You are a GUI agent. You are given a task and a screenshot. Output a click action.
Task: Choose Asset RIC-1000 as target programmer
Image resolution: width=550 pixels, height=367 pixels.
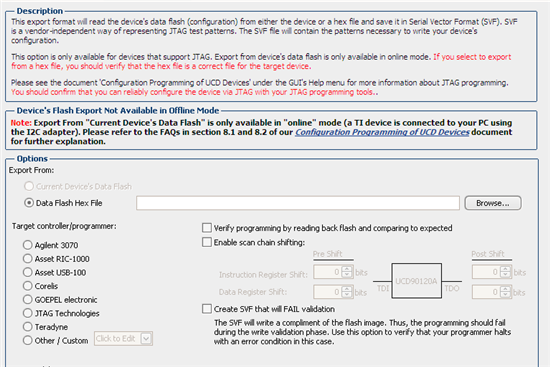27,259
